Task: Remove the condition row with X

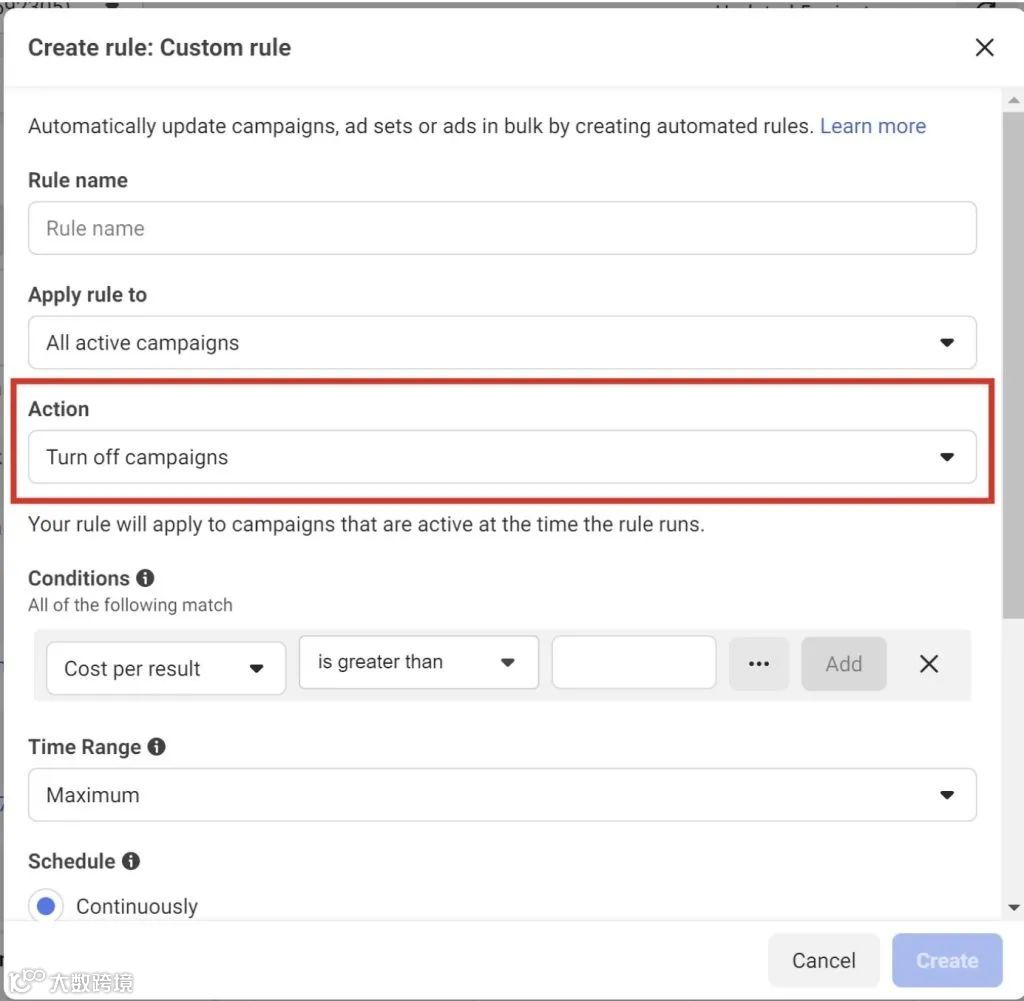Action: point(929,664)
